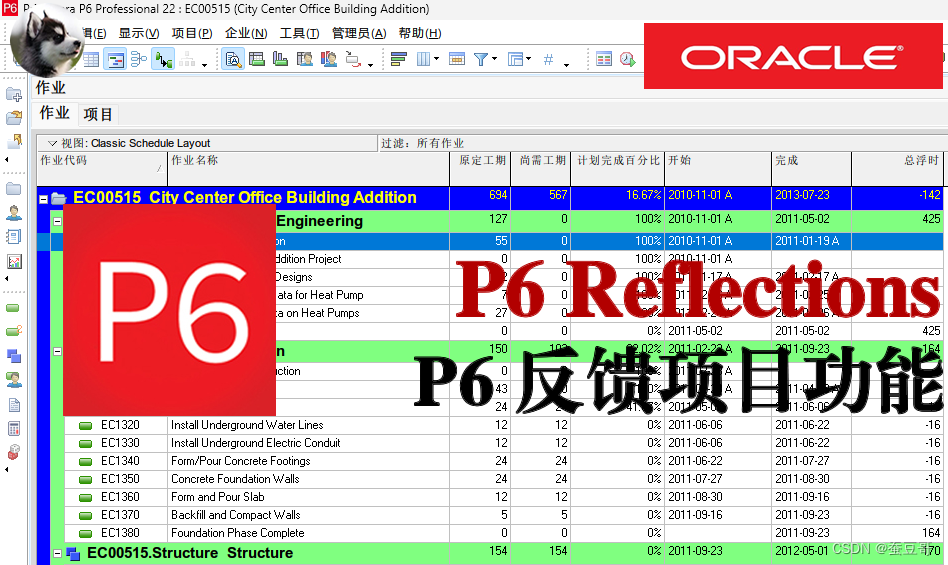Select activity Foundation Phase Complete
Image resolution: width=948 pixels, height=565 pixels.
pos(504,533)
